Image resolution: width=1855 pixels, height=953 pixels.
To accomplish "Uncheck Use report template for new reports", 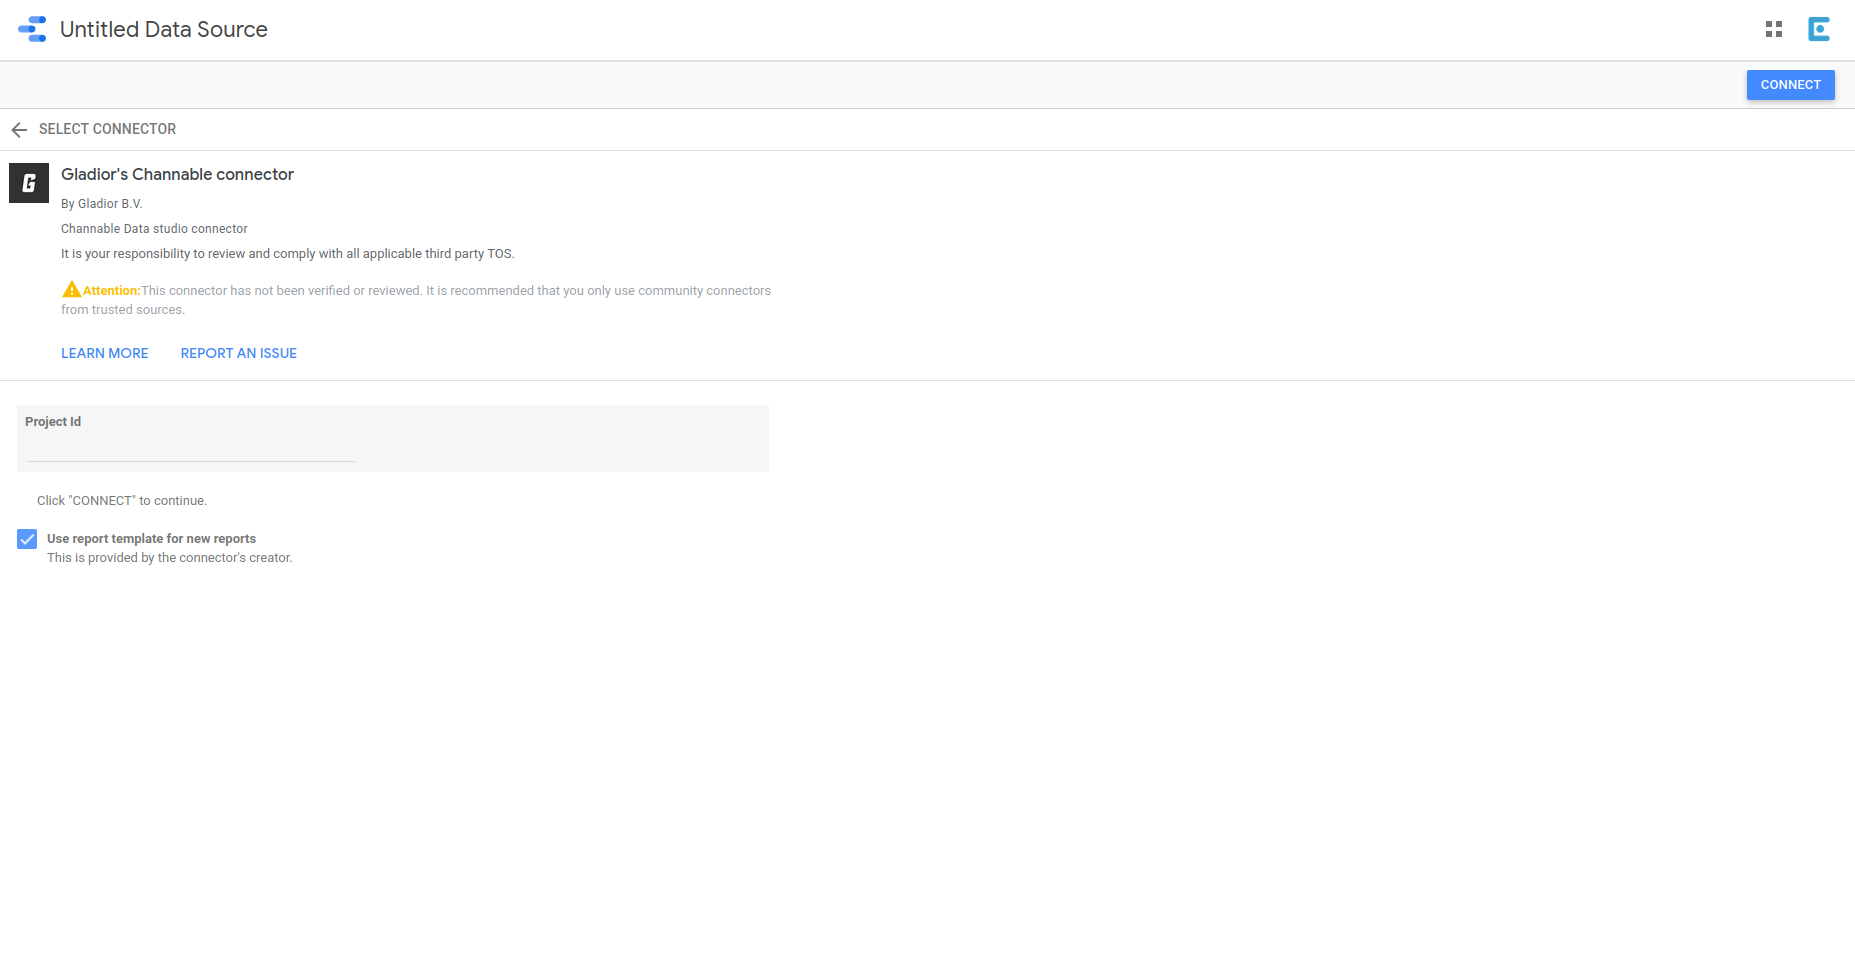I will pos(27,539).
